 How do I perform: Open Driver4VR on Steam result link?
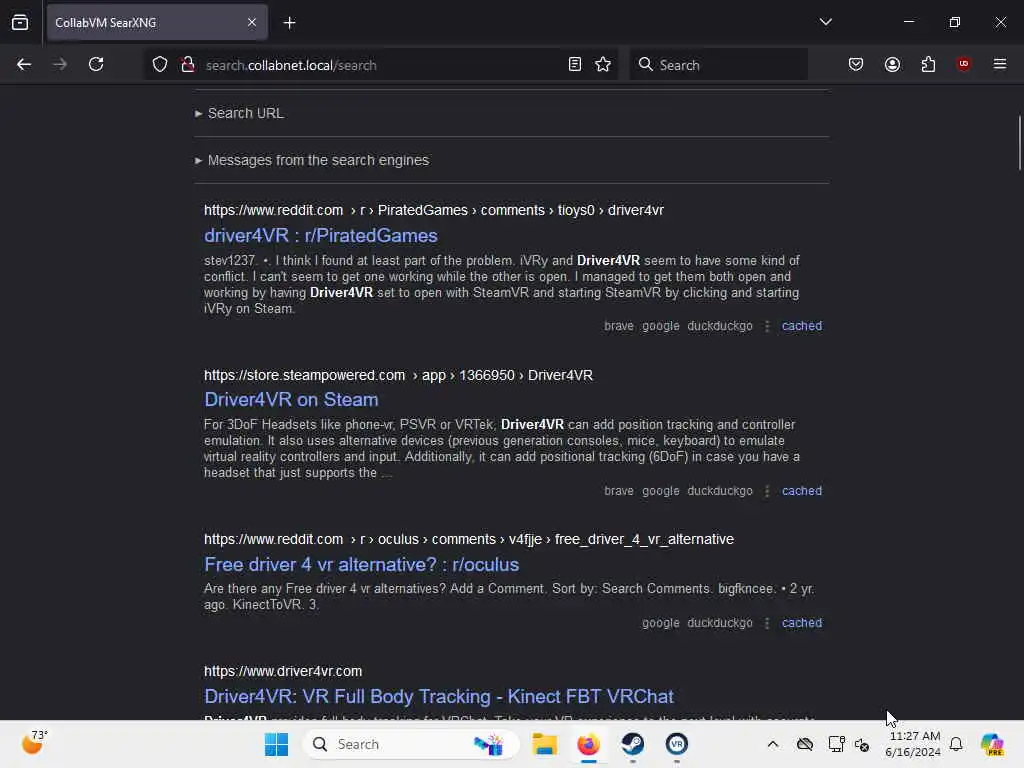291,400
